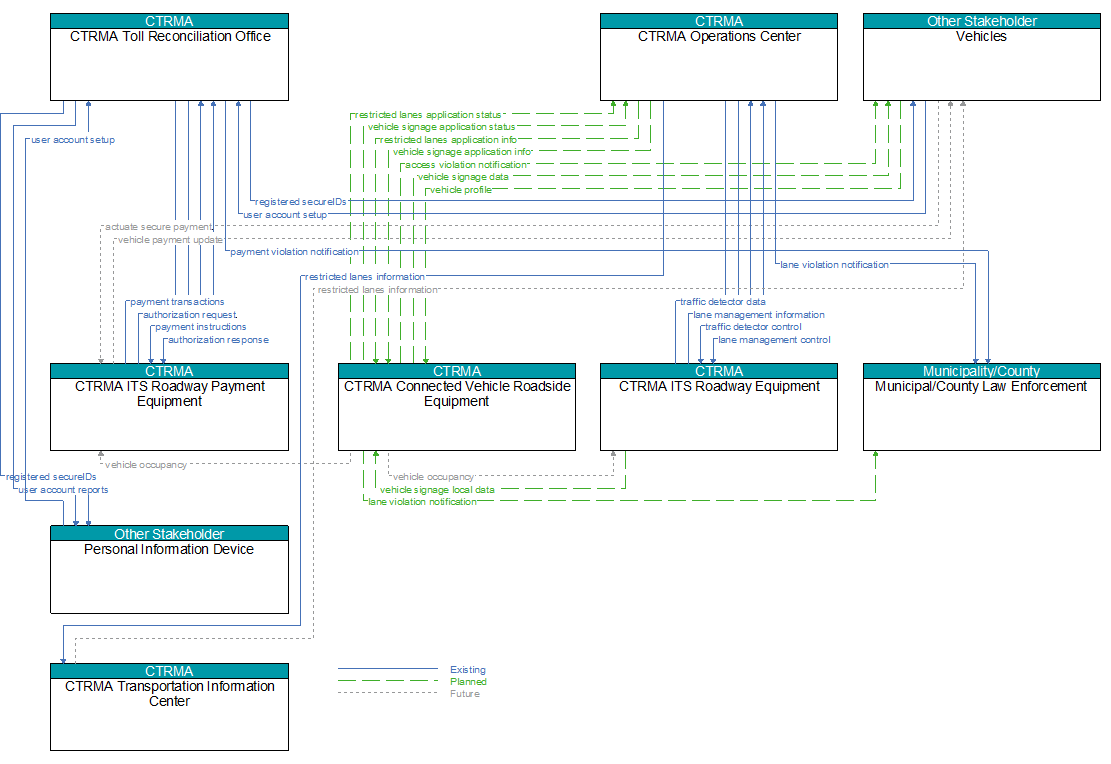Click the 'authorization response' flow label
Viewport: 1111px width, 764px height.
click(x=218, y=339)
